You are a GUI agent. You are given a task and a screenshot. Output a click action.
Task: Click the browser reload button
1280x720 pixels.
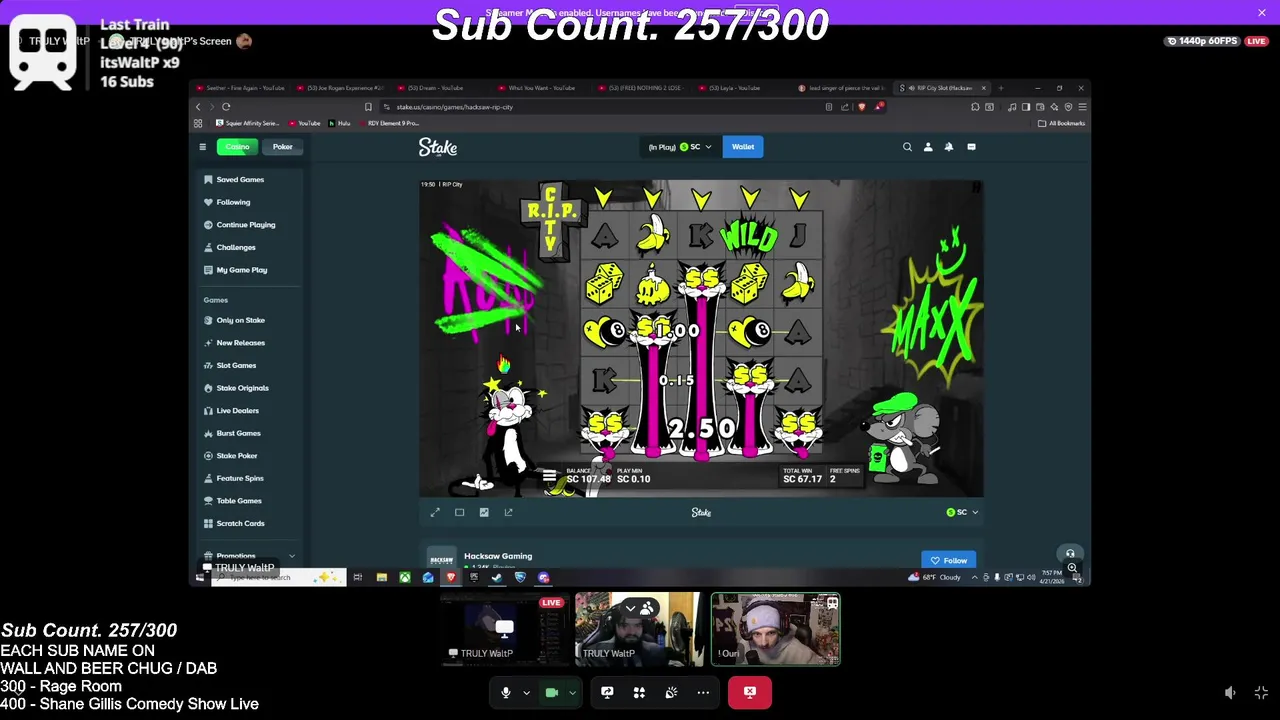(226, 107)
